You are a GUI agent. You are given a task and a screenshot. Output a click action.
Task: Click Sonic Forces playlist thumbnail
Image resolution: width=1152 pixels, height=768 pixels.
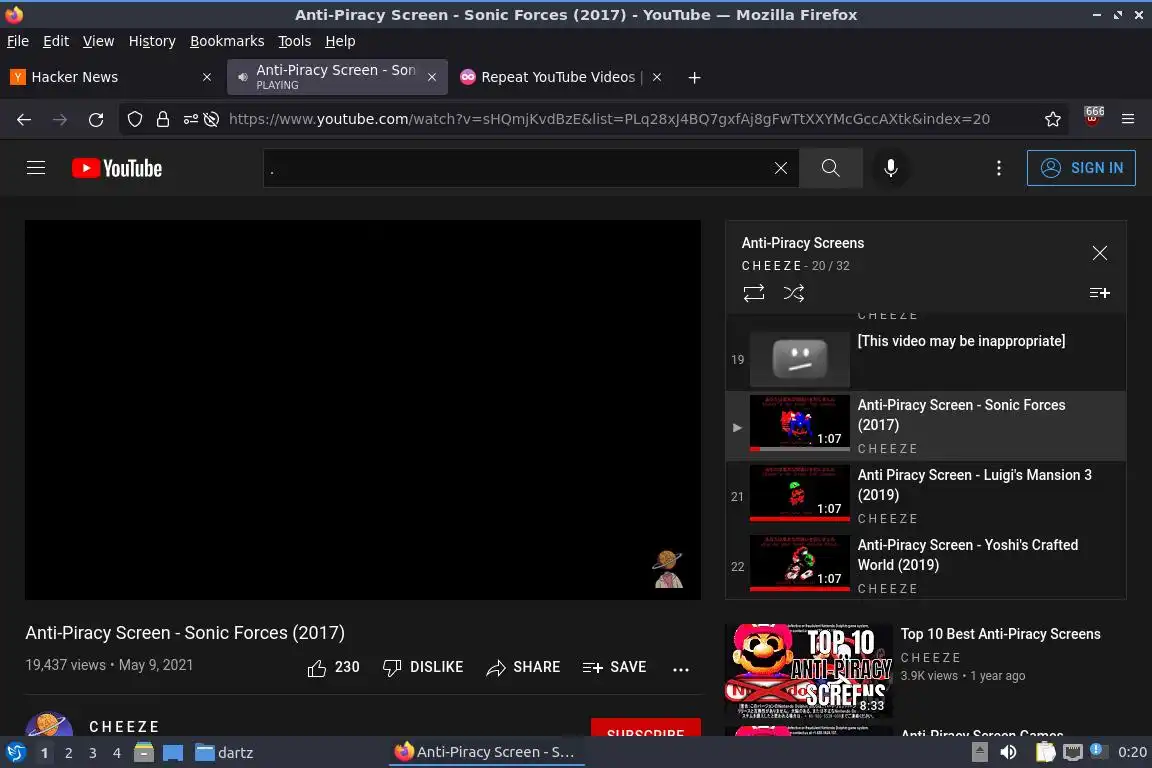tap(799, 423)
